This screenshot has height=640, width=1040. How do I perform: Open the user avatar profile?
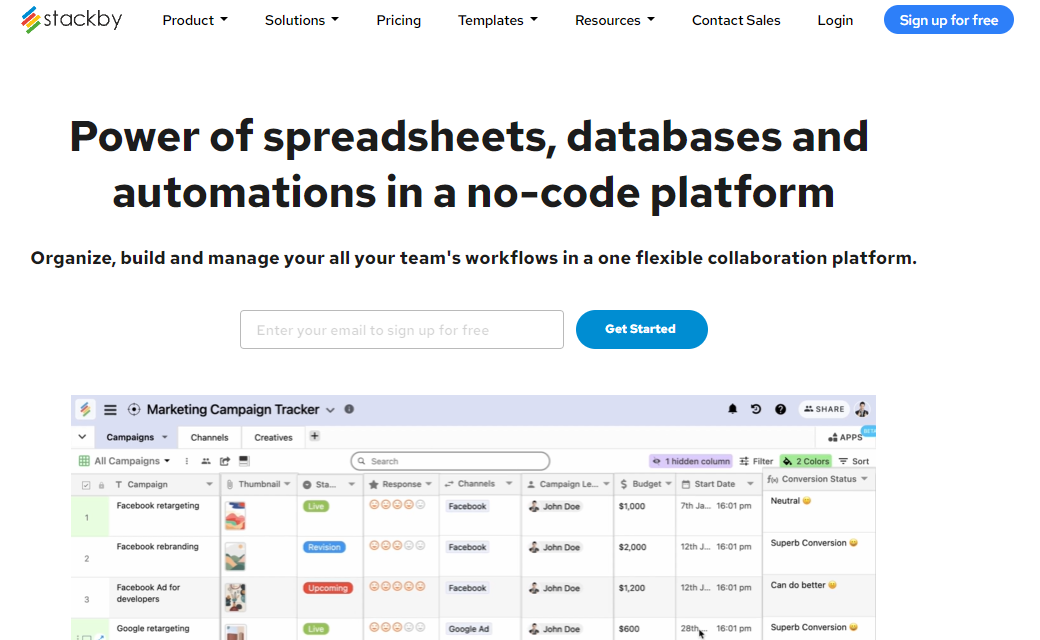(862, 409)
